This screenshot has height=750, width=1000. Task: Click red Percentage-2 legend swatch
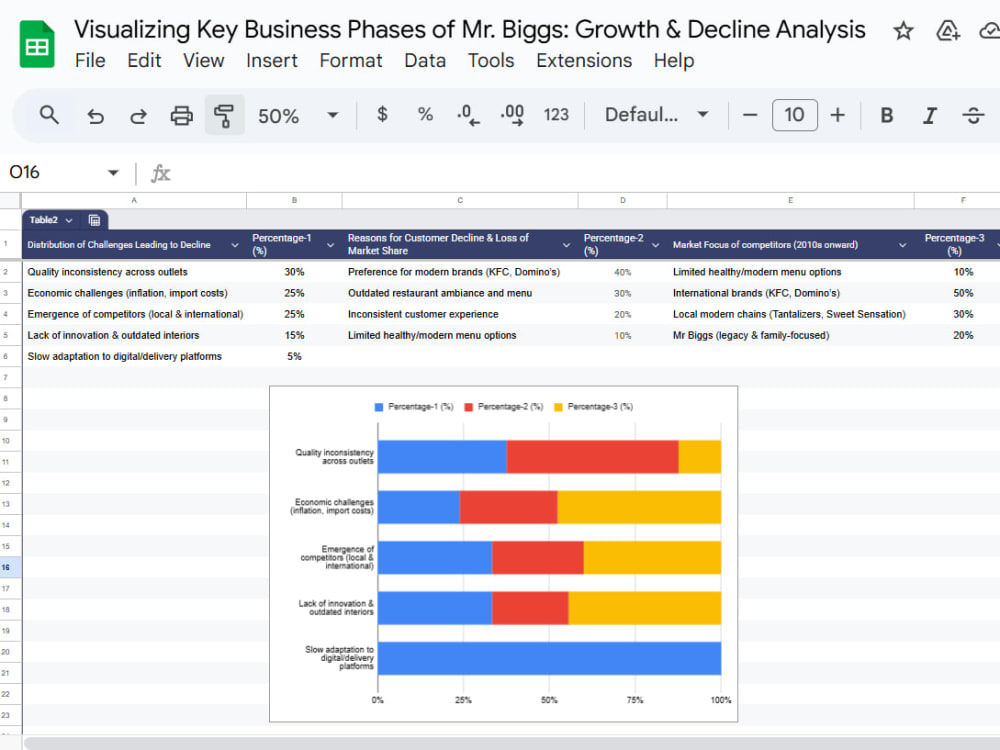tap(469, 407)
